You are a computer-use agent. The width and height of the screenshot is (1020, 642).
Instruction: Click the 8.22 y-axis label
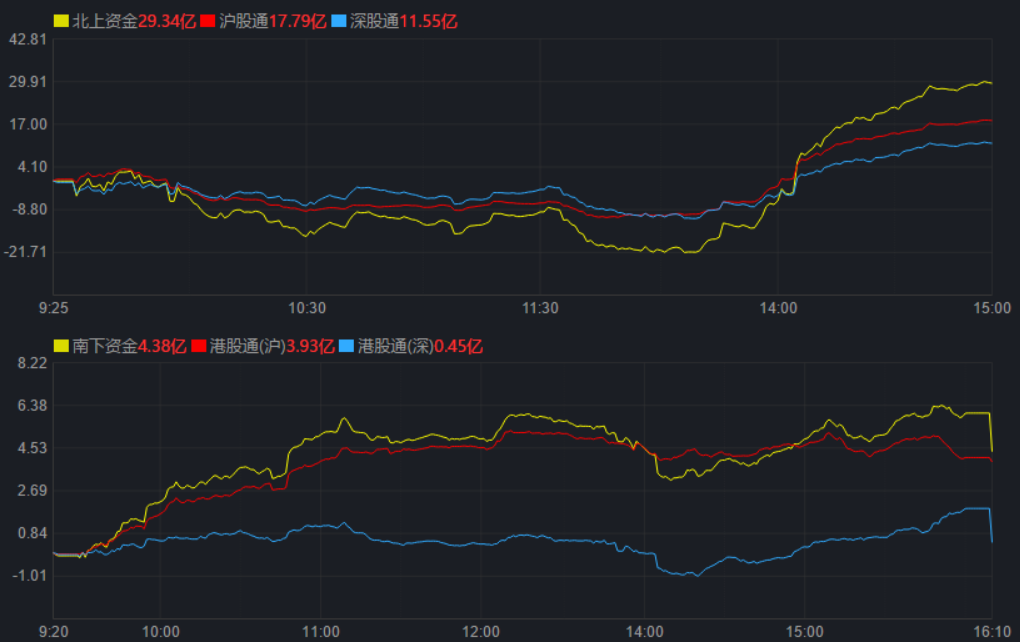(x=33, y=363)
